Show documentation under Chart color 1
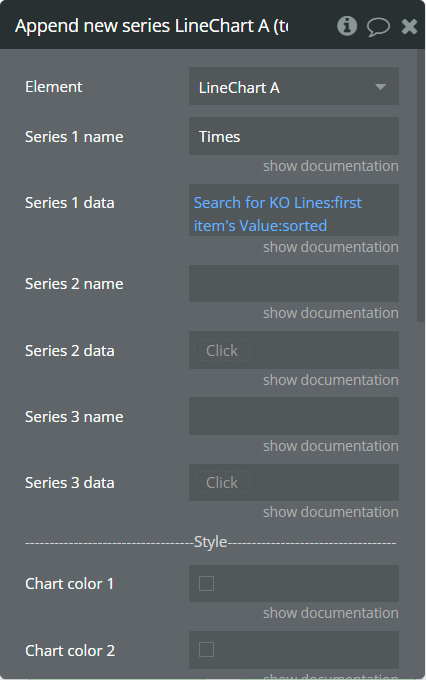Image resolution: width=426 pixels, height=680 pixels. [x=331, y=613]
